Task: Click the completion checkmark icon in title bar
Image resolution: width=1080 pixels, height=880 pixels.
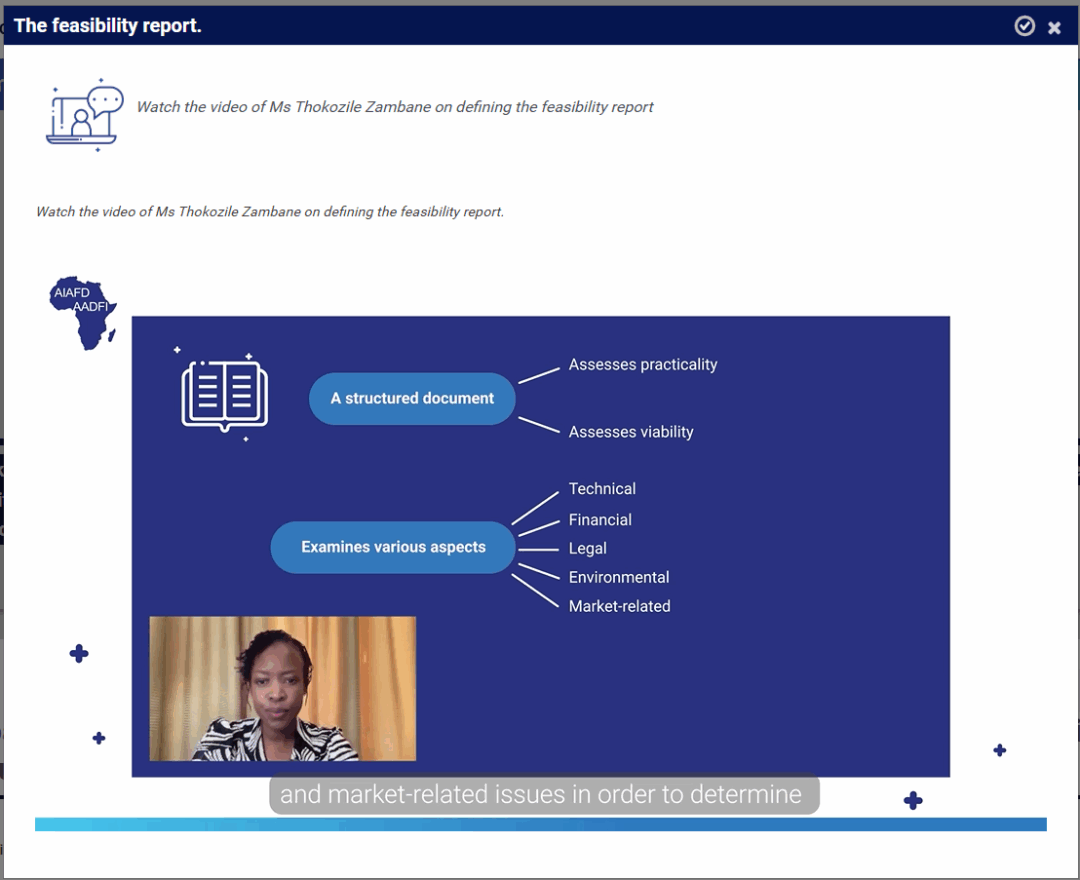Action: click(x=1024, y=26)
